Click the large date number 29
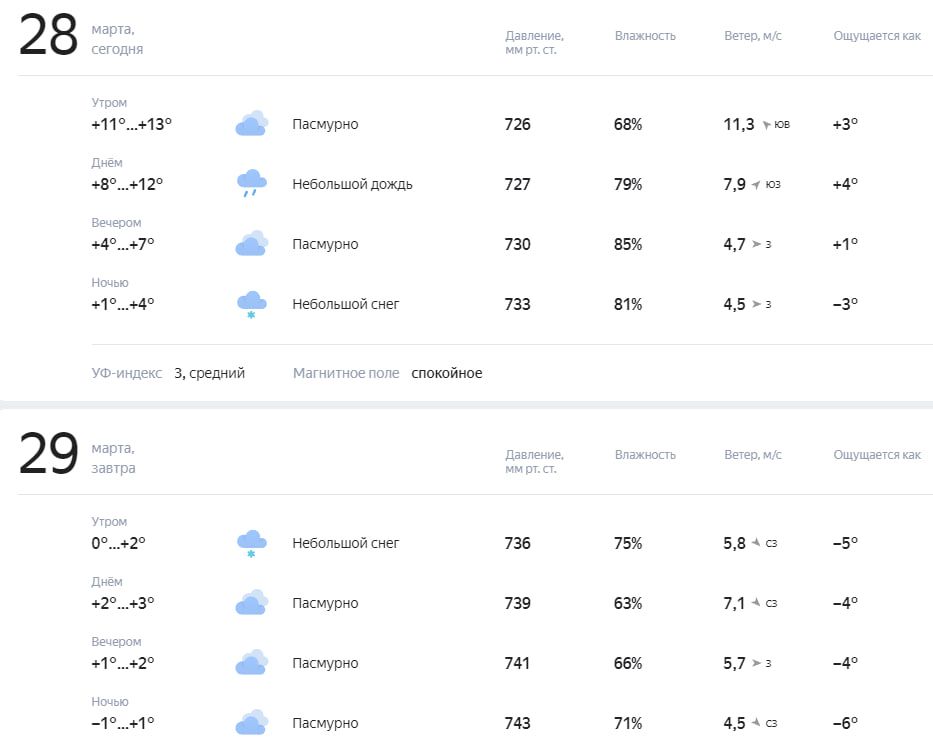 tap(48, 456)
